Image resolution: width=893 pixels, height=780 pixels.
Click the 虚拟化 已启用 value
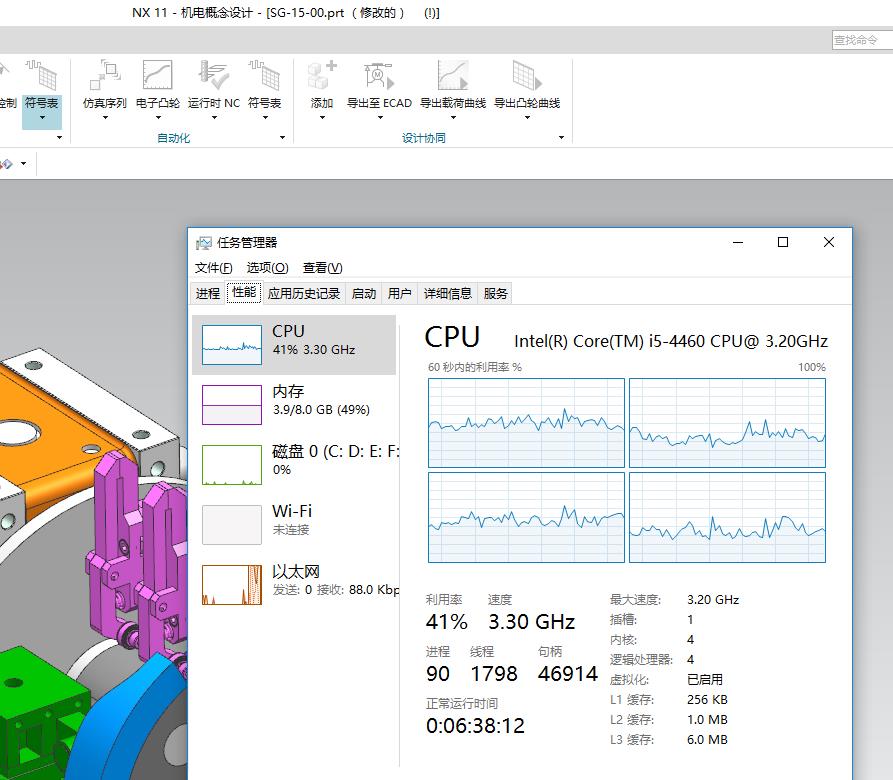pyautogui.click(x=705, y=679)
